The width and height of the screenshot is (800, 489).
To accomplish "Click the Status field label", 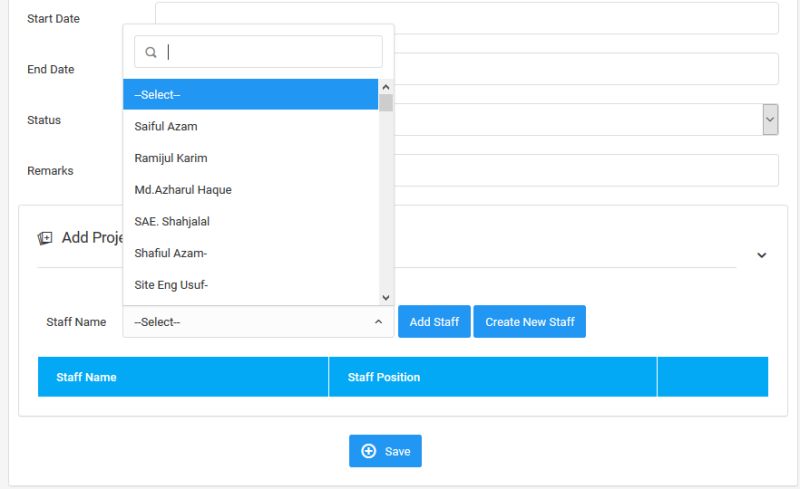I will [44, 120].
